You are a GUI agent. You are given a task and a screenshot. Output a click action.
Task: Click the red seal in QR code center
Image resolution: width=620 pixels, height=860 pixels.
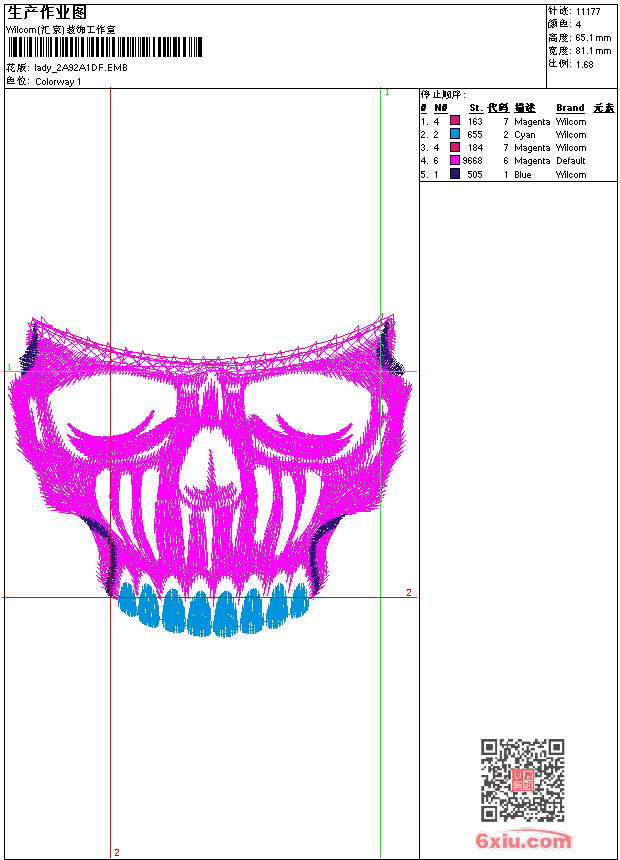click(x=522, y=781)
